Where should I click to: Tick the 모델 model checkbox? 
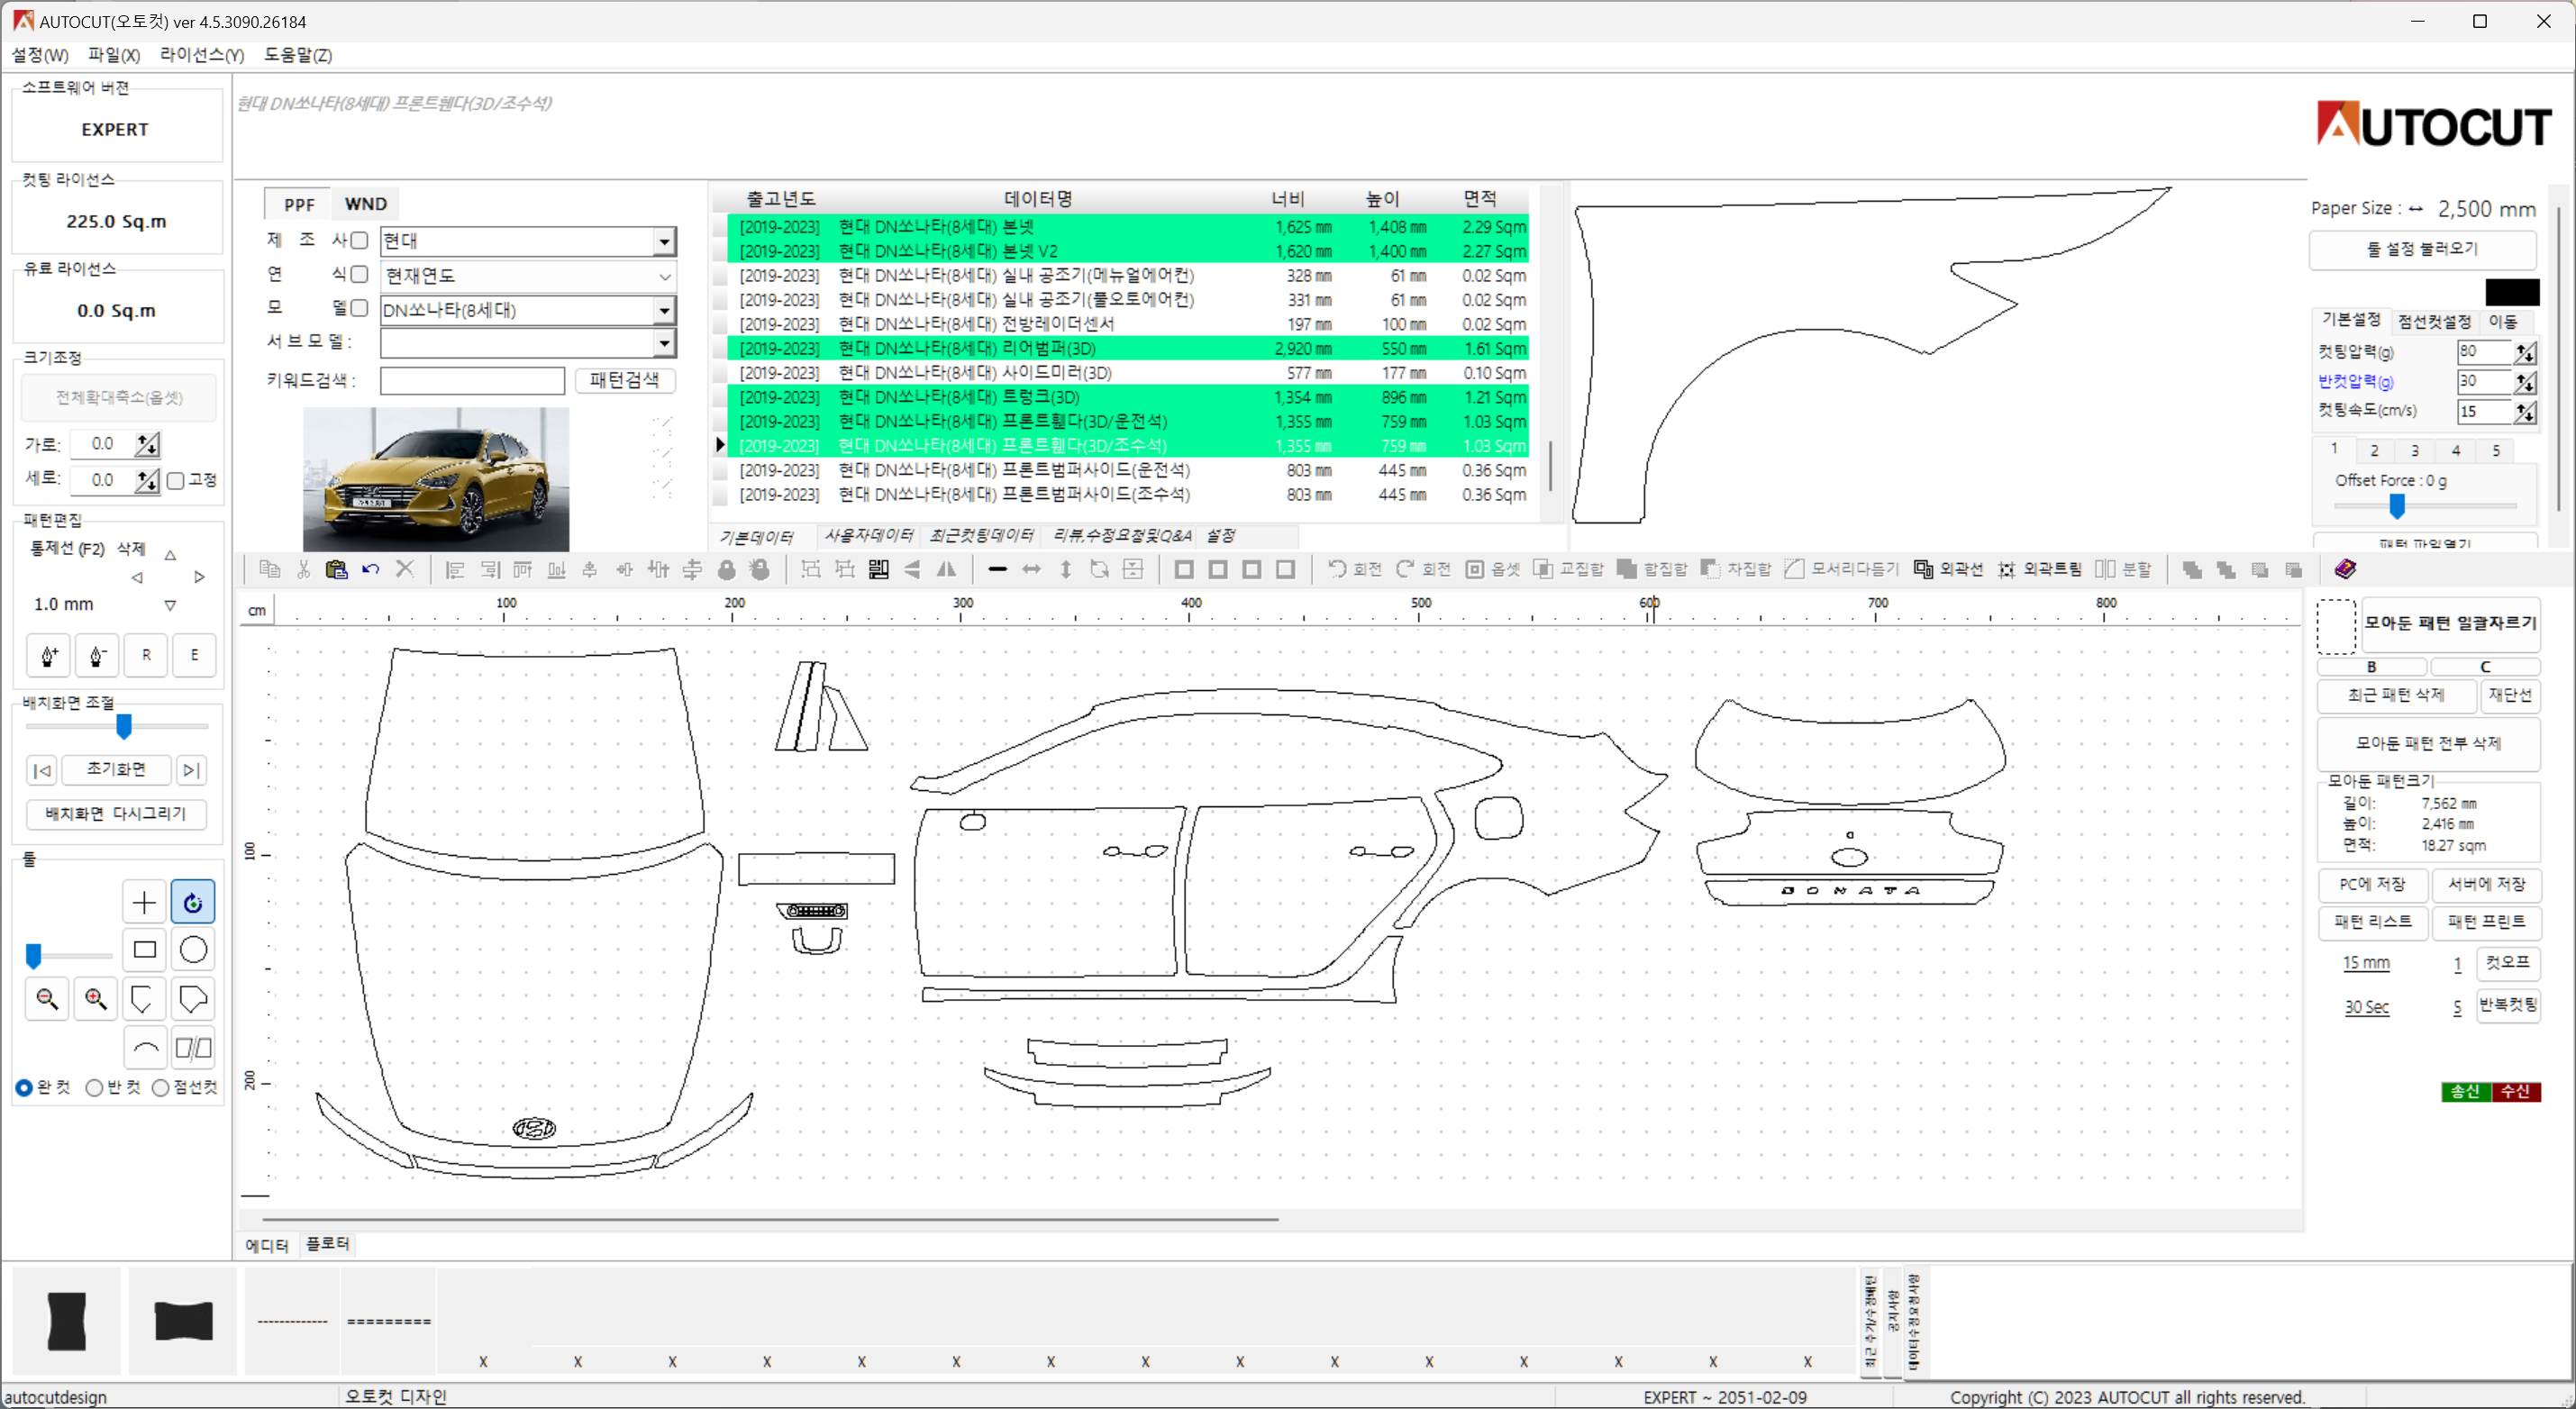pyautogui.click(x=360, y=308)
